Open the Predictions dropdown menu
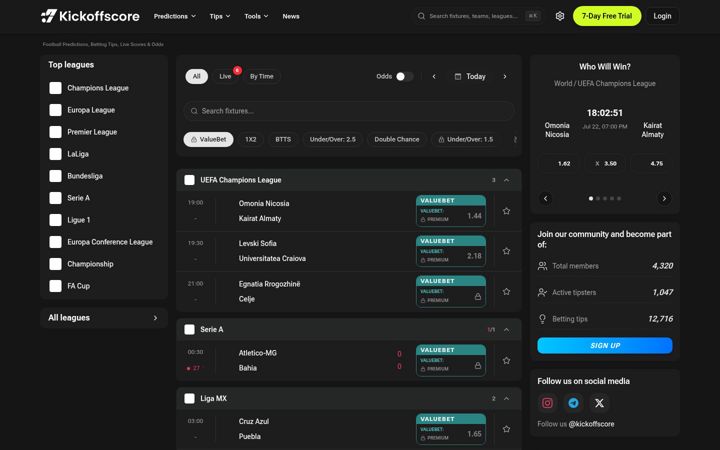Screen dimensions: 720x450 174,16
